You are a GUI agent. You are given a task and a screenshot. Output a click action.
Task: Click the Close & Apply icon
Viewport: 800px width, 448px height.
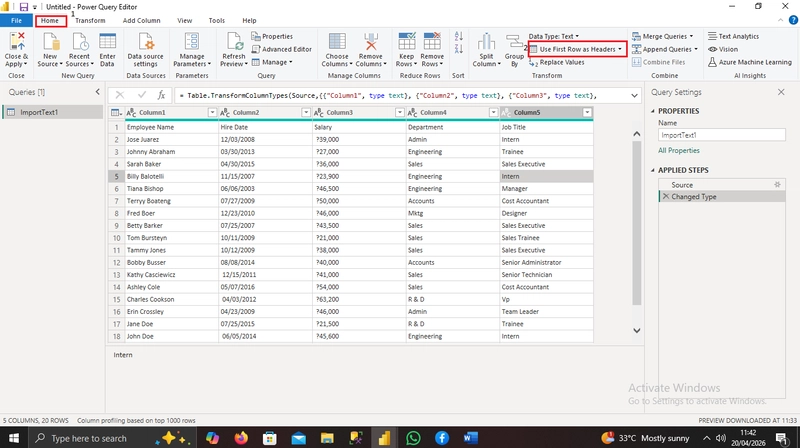coord(16,42)
